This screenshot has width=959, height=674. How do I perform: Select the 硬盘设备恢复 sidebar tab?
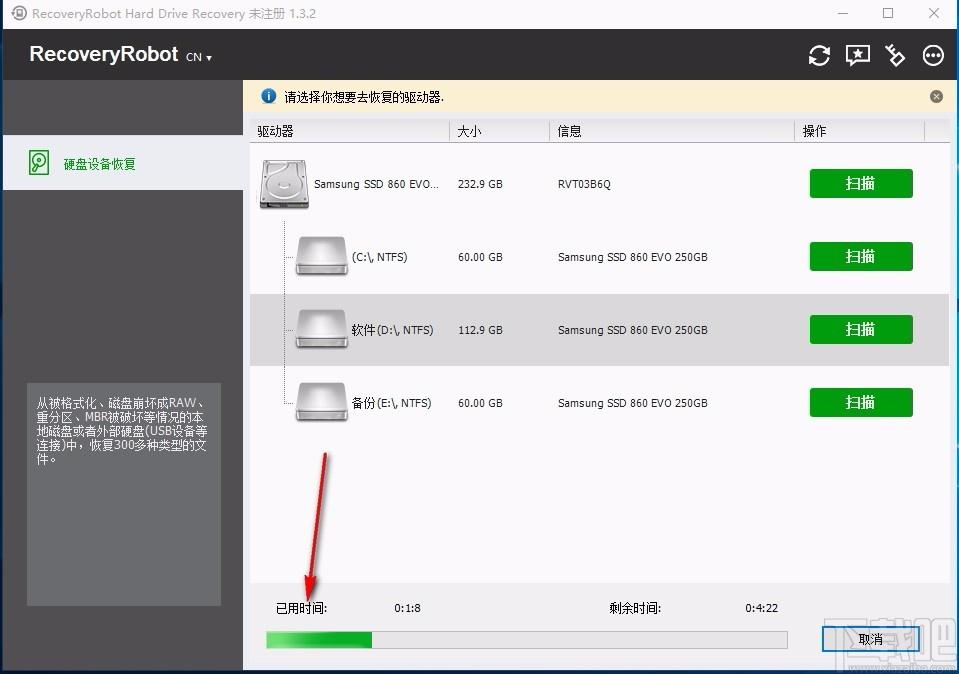tap(123, 163)
